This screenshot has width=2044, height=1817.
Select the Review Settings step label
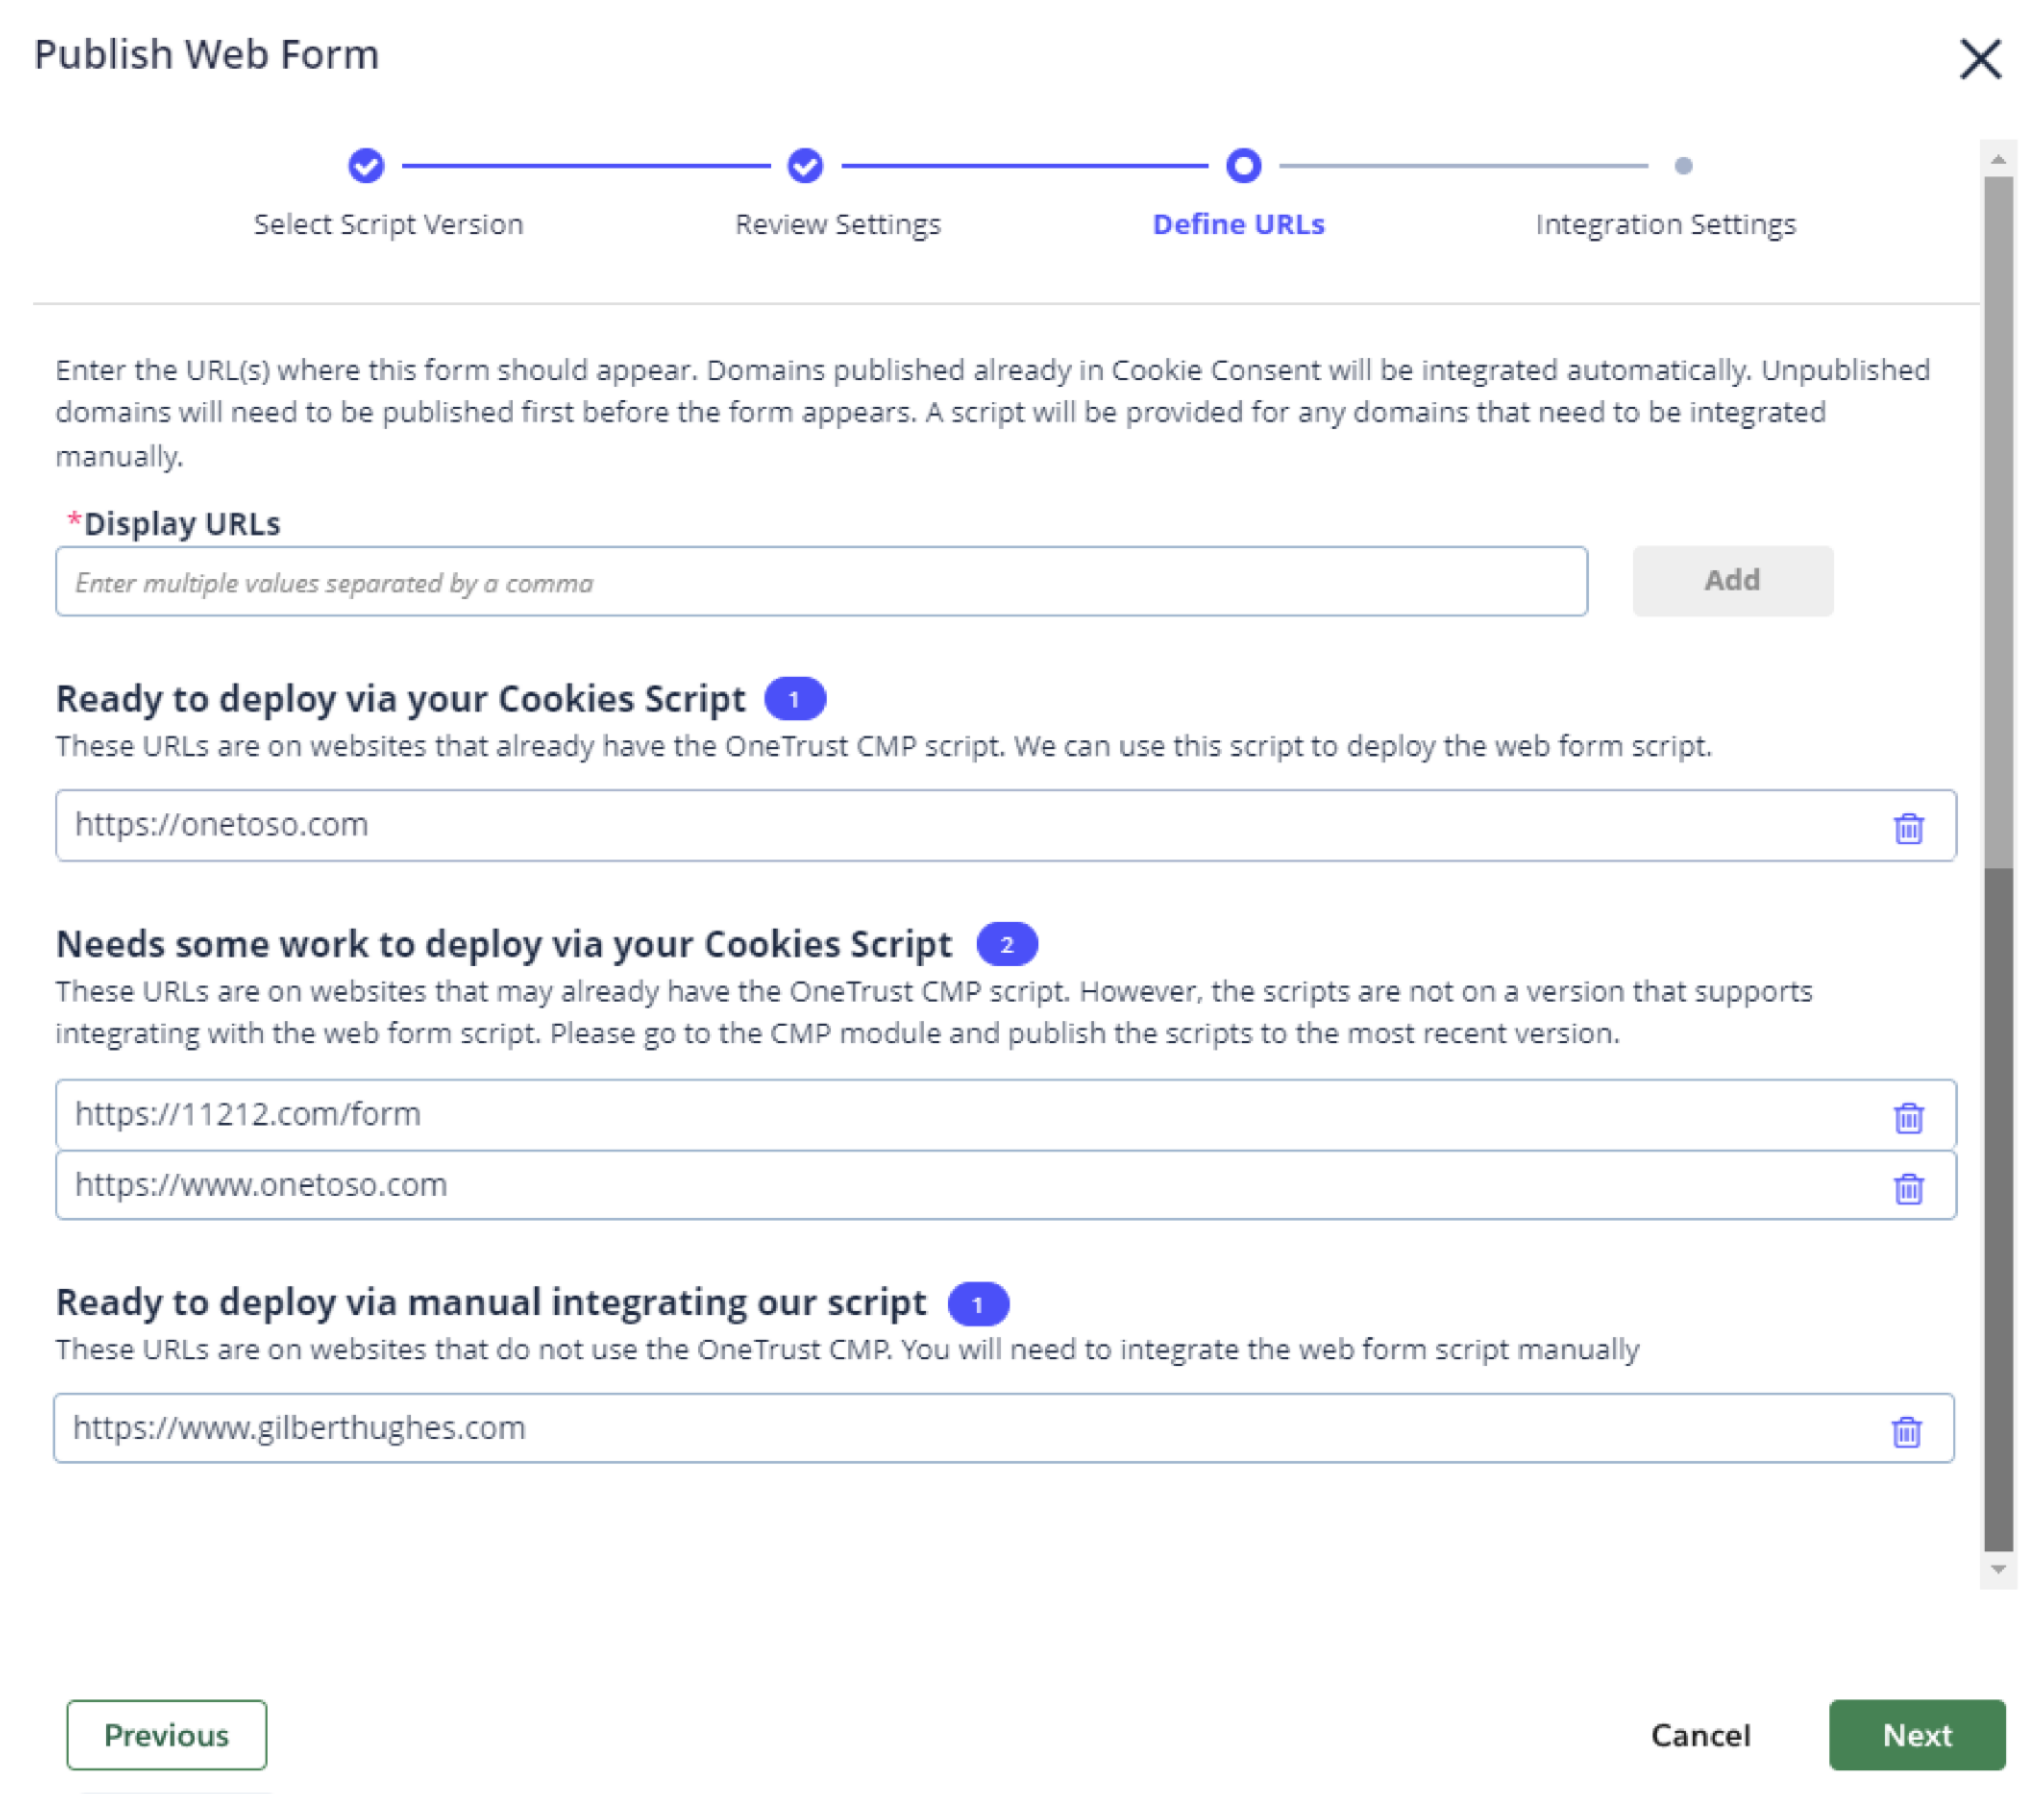click(839, 224)
